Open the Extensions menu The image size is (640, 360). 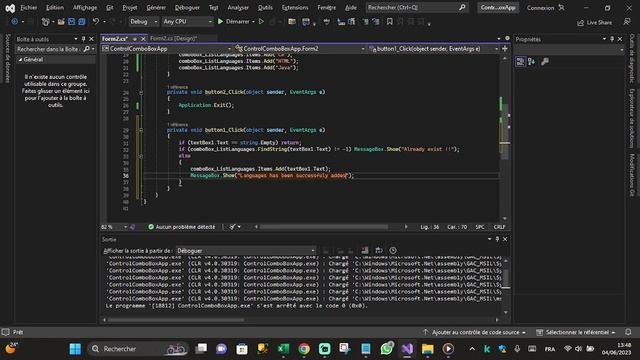(295, 8)
